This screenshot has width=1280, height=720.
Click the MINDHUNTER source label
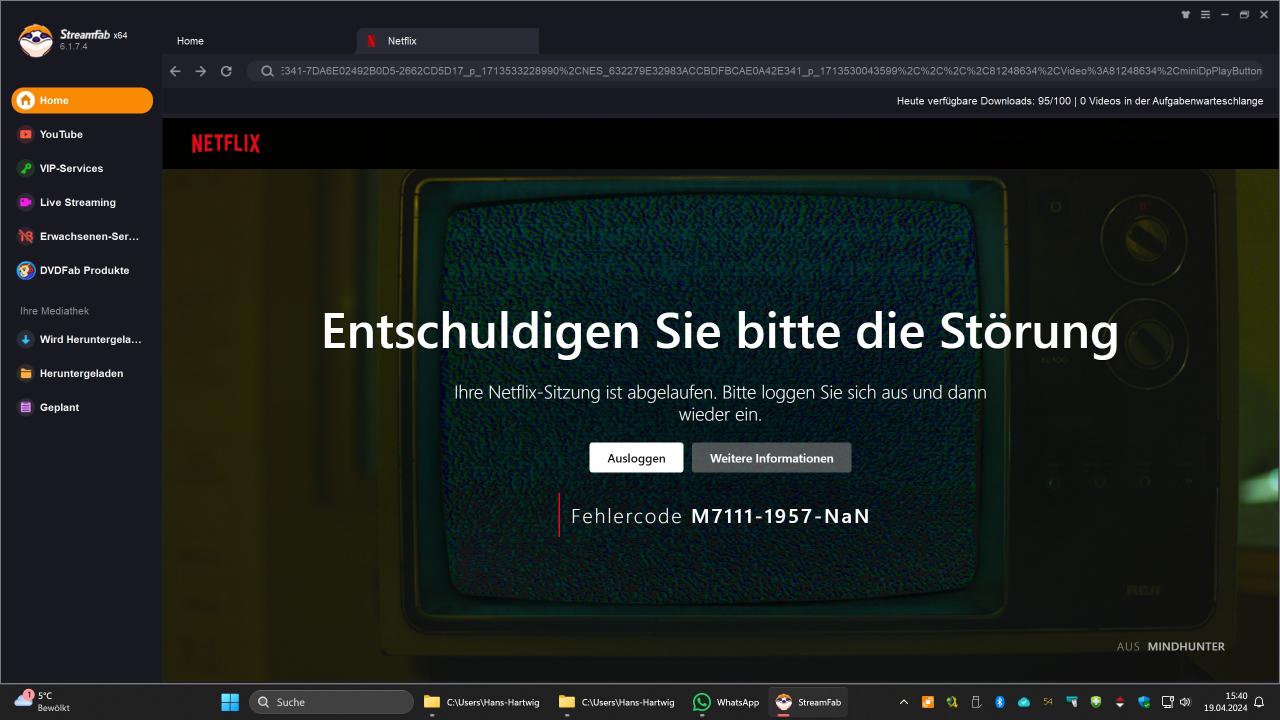pos(1186,647)
